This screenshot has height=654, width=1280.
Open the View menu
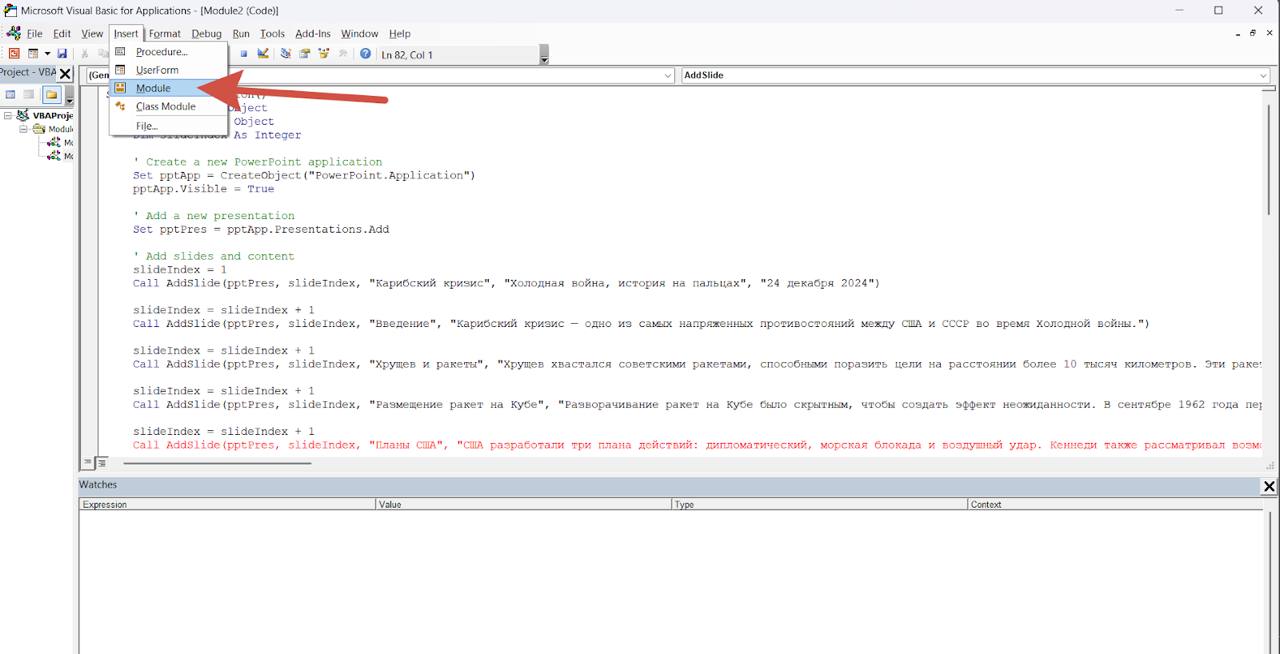tap(92, 33)
